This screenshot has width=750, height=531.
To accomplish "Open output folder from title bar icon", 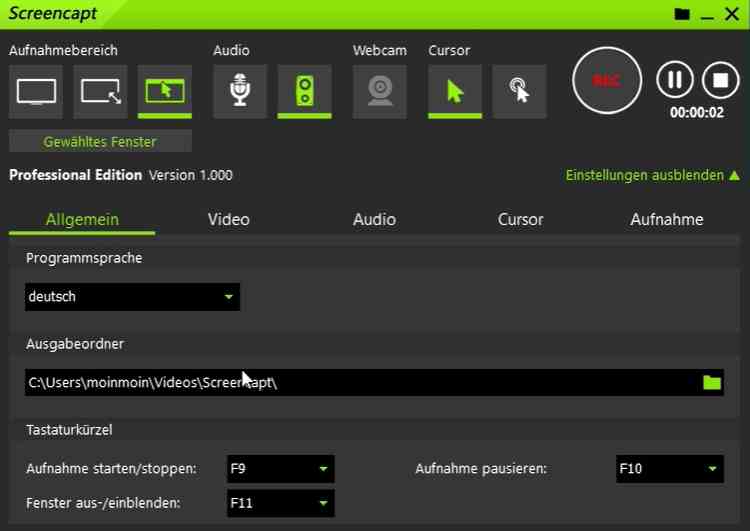I will click(682, 14).
